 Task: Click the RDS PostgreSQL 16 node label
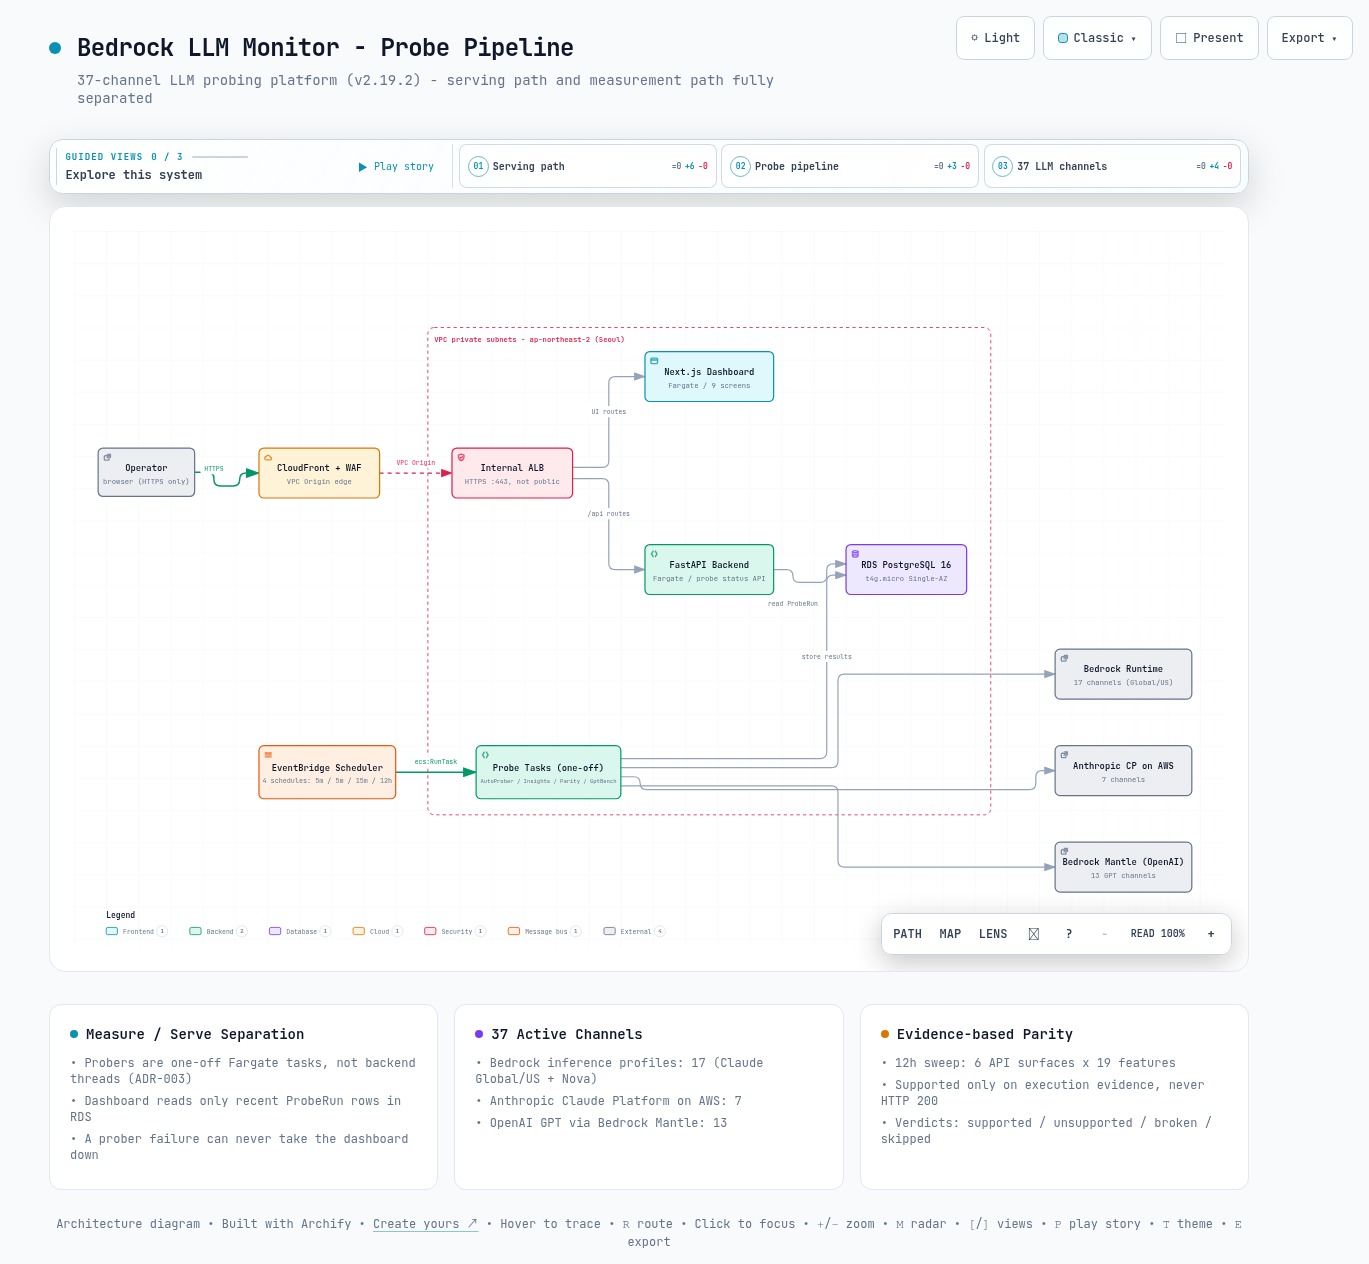click(906, 565)
